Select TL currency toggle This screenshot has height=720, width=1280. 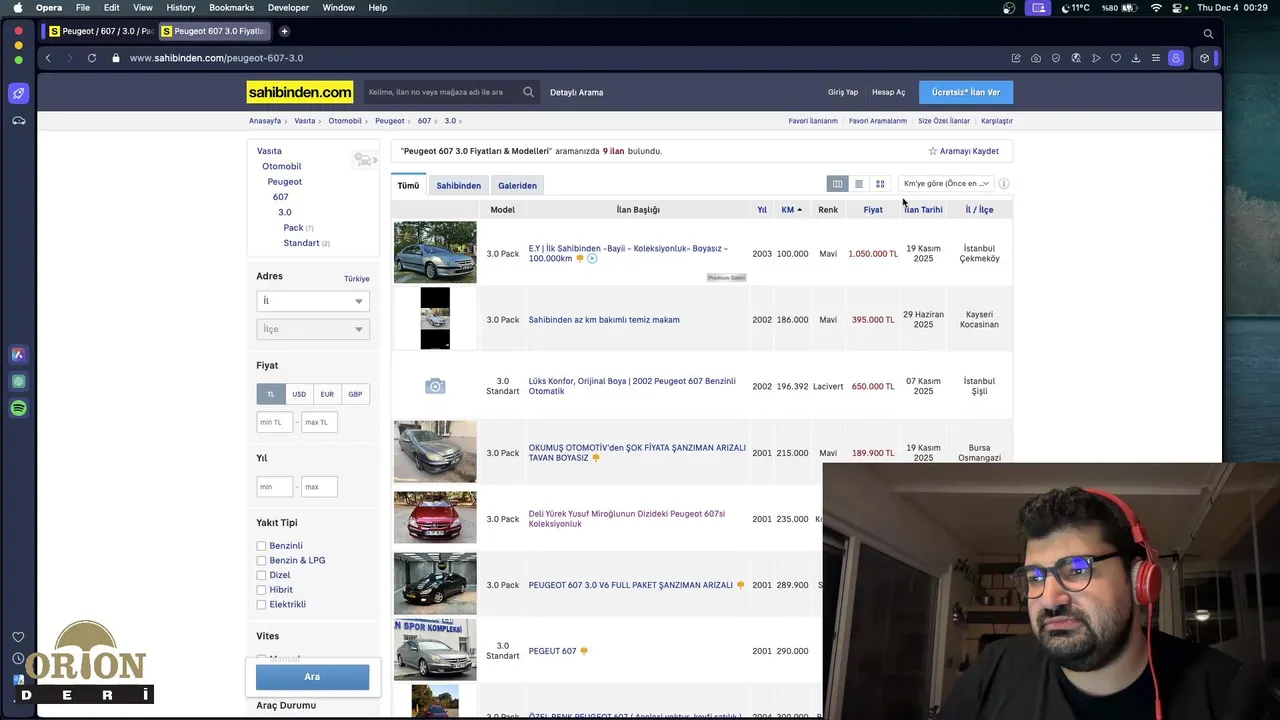270,394
